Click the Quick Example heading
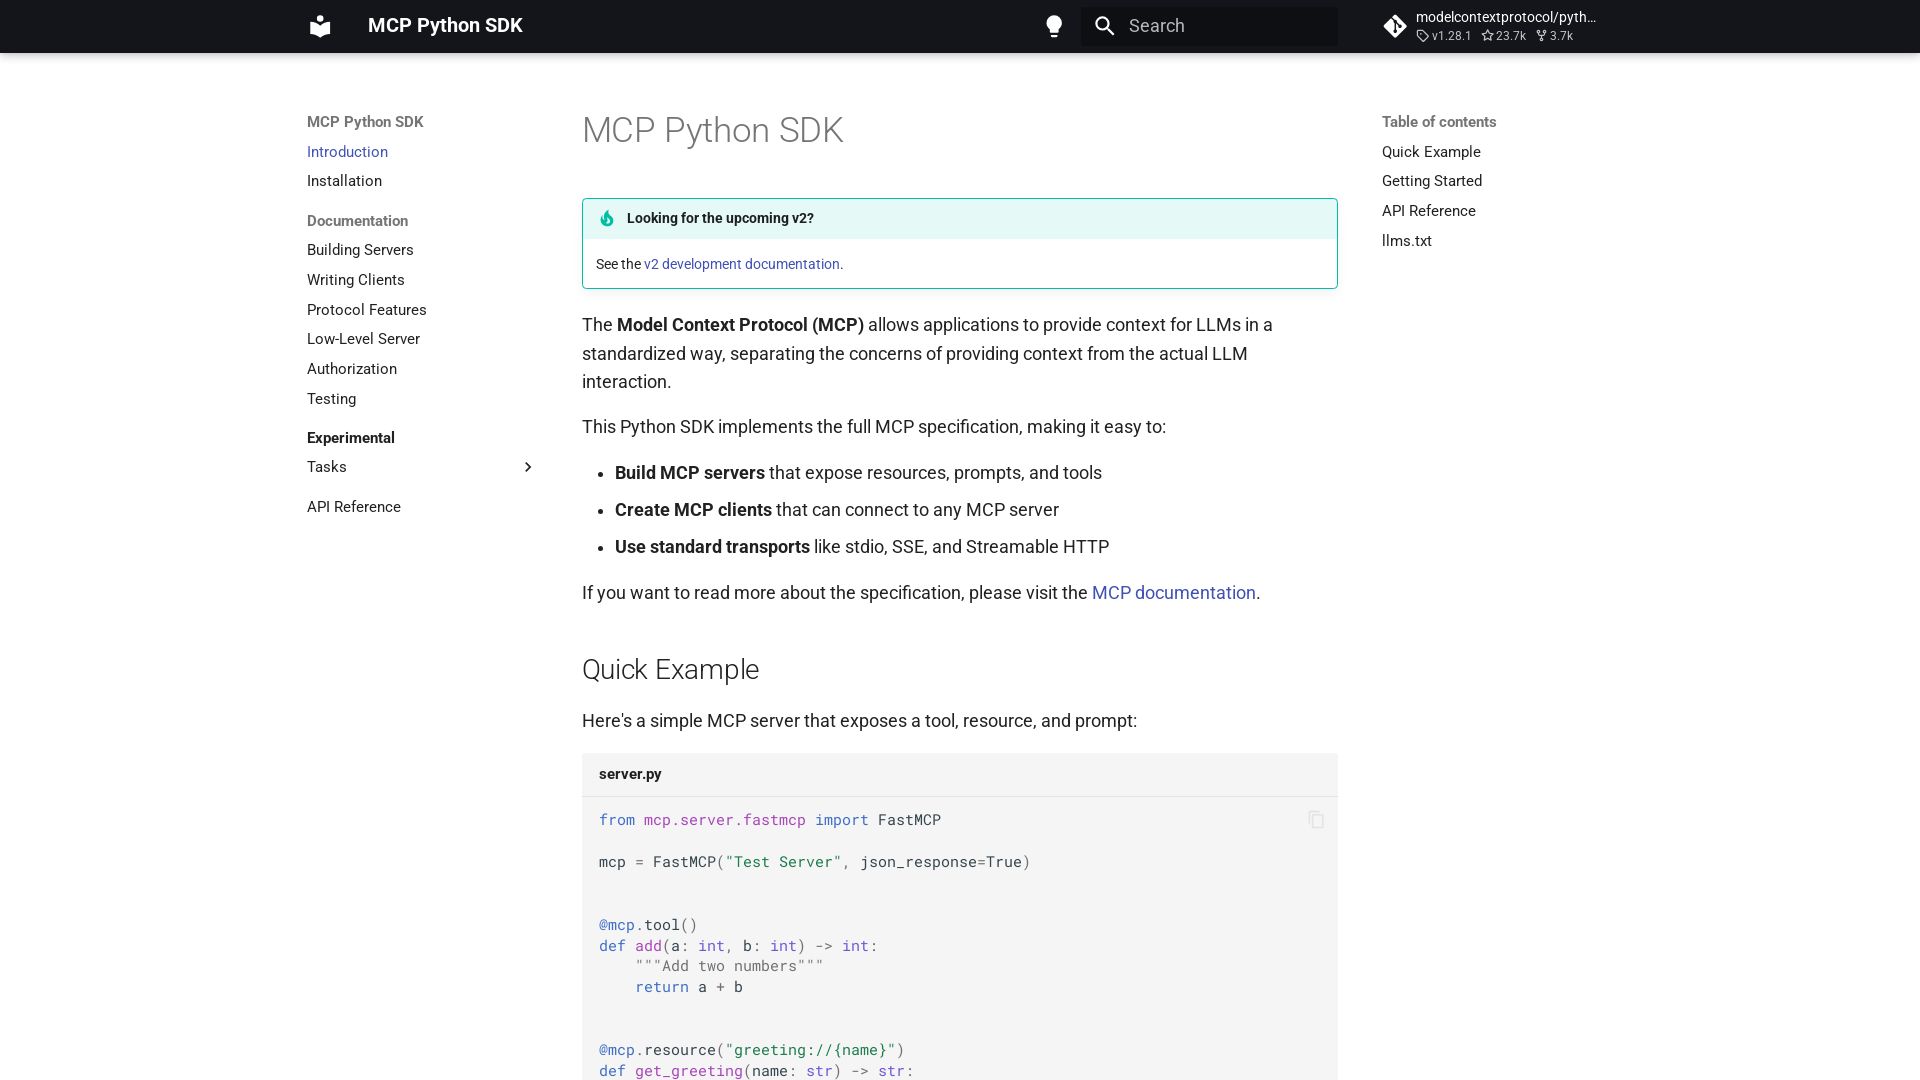 [670, 670]
